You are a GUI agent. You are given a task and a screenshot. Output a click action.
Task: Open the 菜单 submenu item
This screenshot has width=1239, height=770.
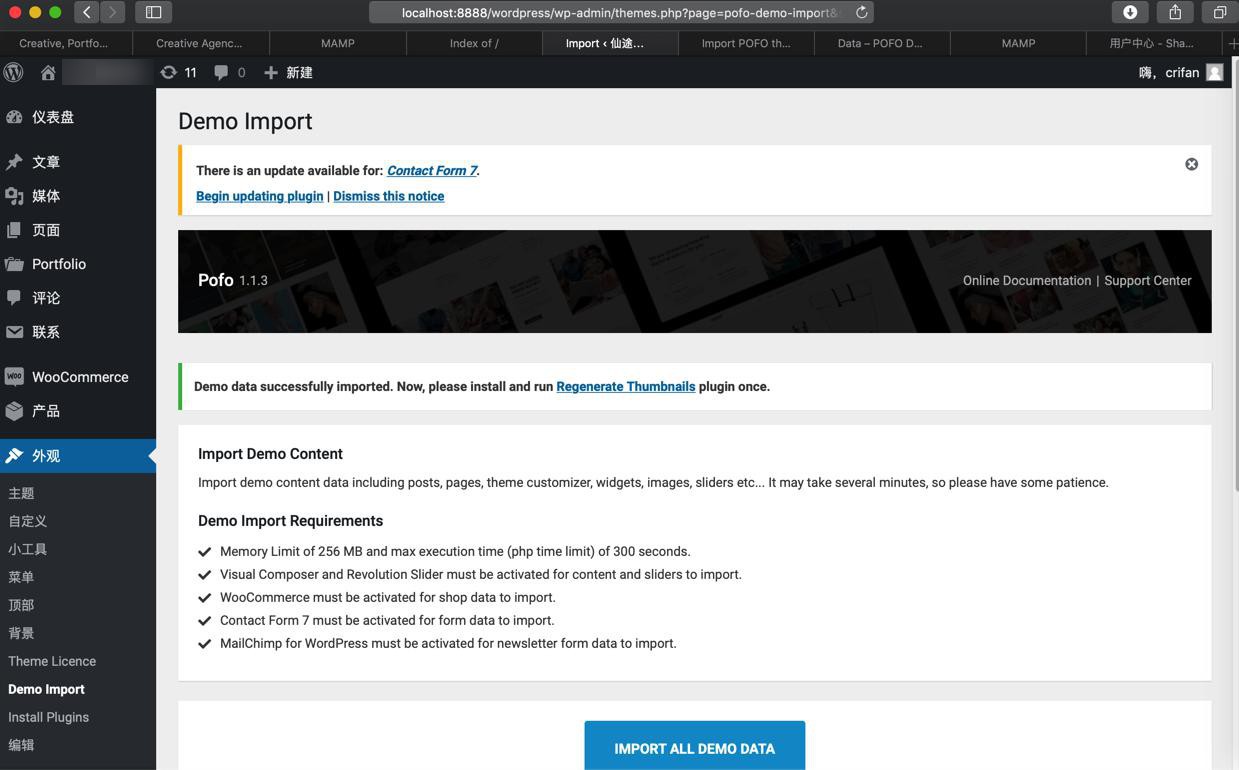pyautogui.click(x=21, y=577)
